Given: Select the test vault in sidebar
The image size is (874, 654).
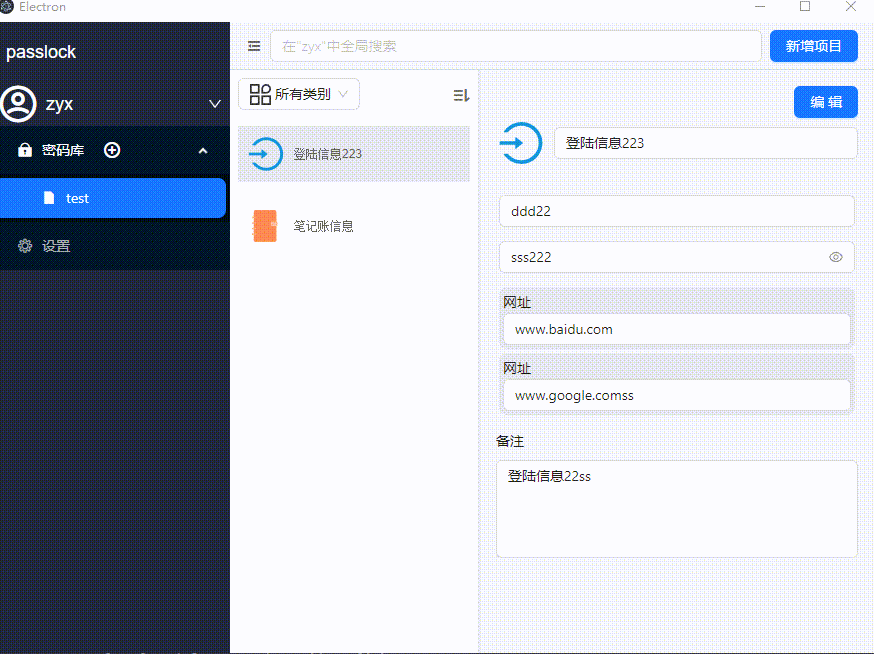Looking at the screenshot, I should point(113,198).
